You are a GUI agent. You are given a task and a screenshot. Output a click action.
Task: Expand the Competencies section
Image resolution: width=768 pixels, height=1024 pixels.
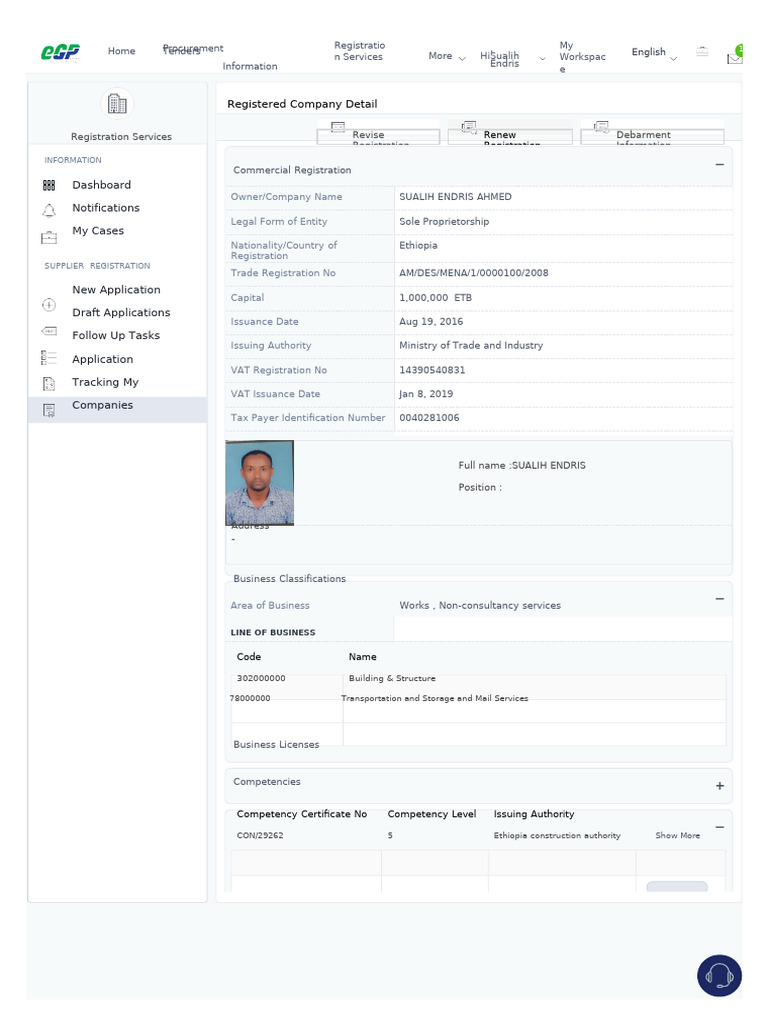pyautogui.click(x=719, y=786)
